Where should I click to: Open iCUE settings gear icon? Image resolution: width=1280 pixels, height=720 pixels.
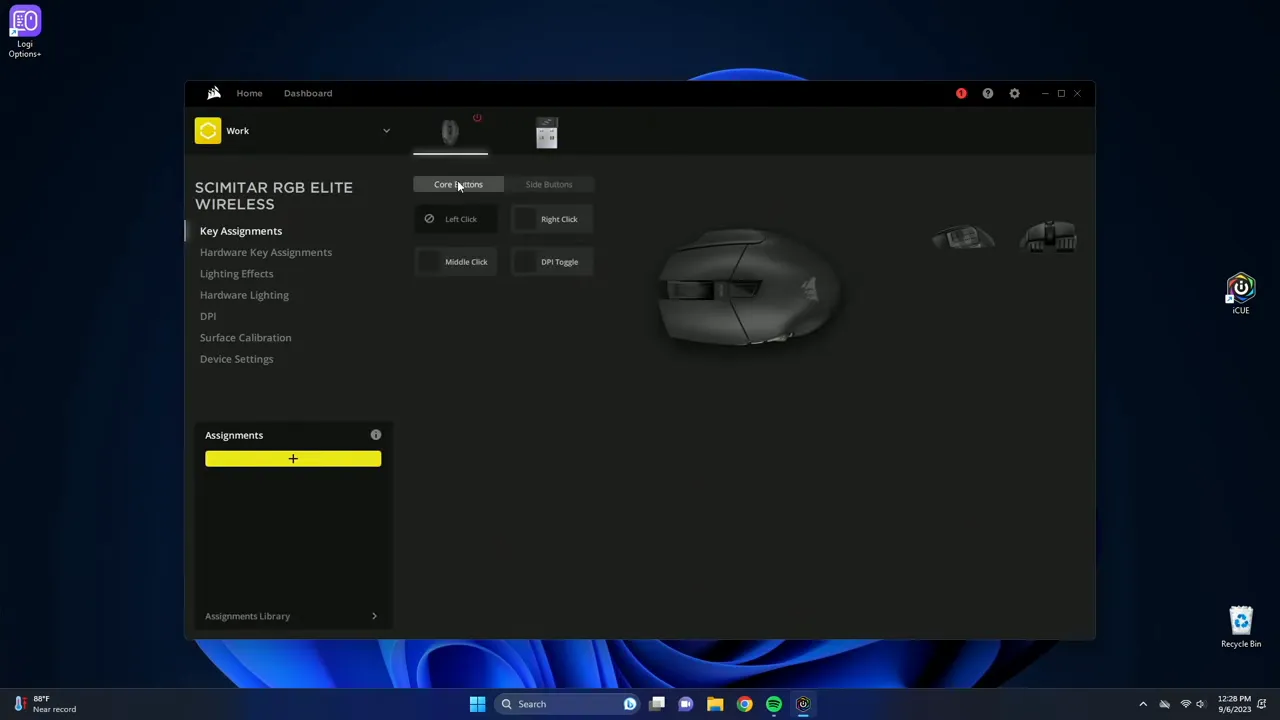1014,93
